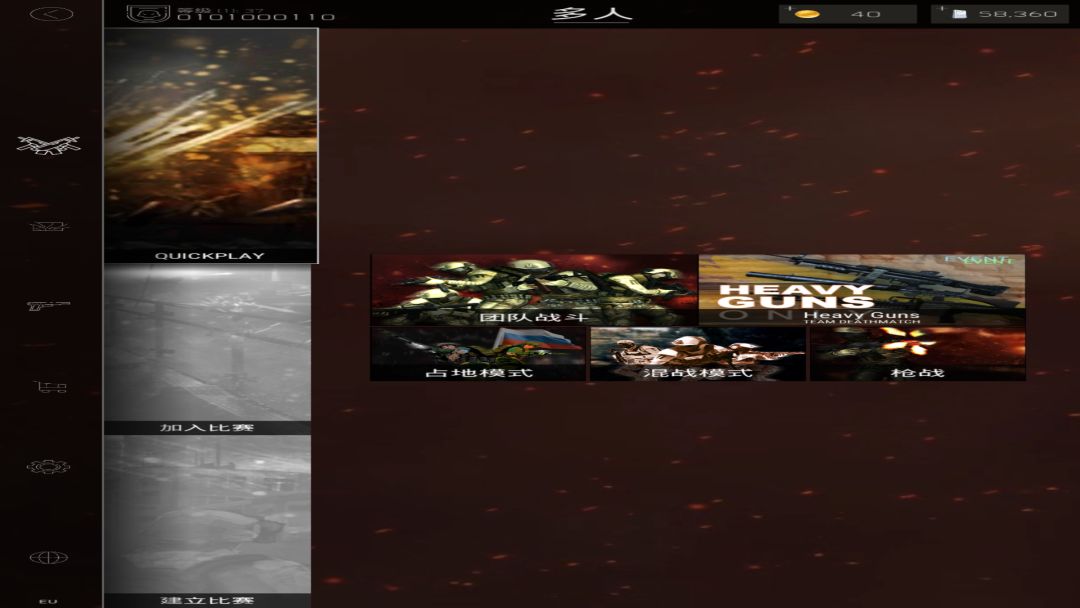Image resolution: width=1080 pixels, height=608 pixels.
Task: Open the pistol weapons loadout icon
Action: coord(48,305)
